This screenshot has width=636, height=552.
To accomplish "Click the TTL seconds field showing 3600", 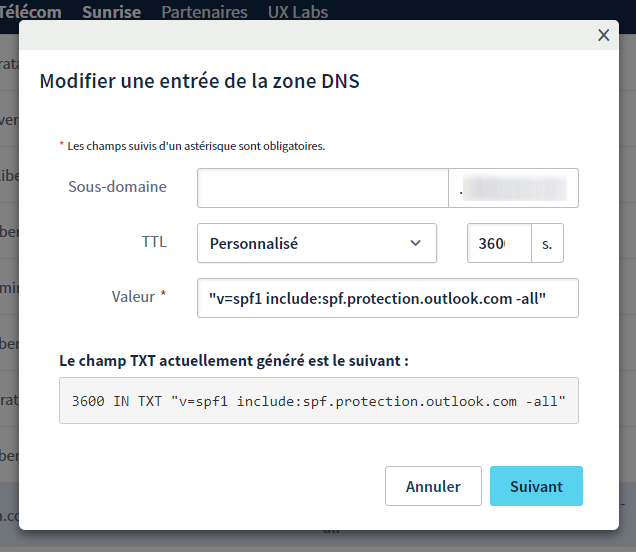I will click(498, 243).
